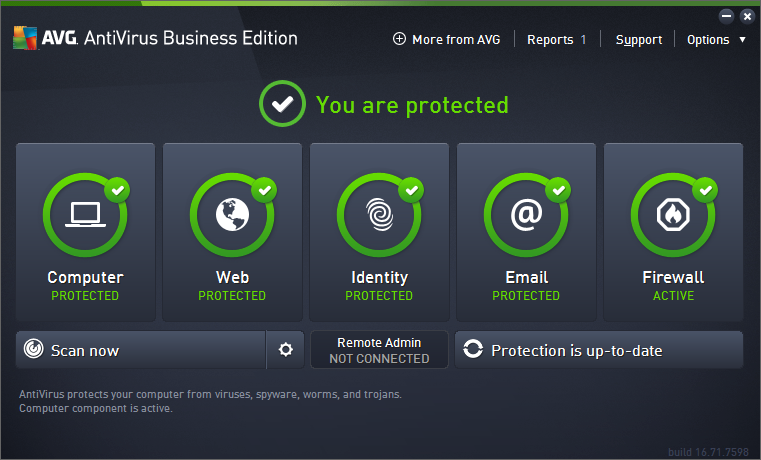
Task: Click the plus icon beside More from AVG
Action: pos(400,39)
